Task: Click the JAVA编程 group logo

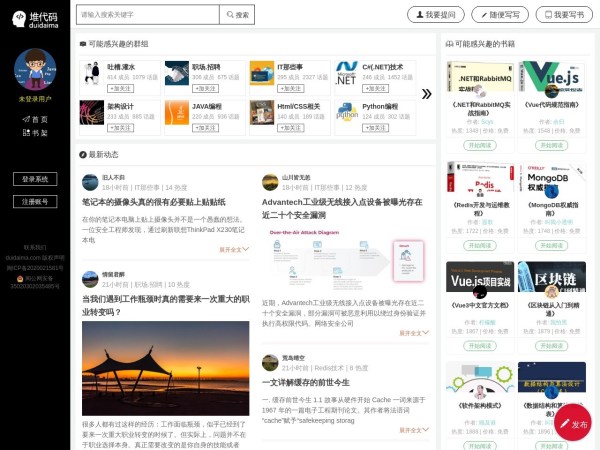Action: 176,112
